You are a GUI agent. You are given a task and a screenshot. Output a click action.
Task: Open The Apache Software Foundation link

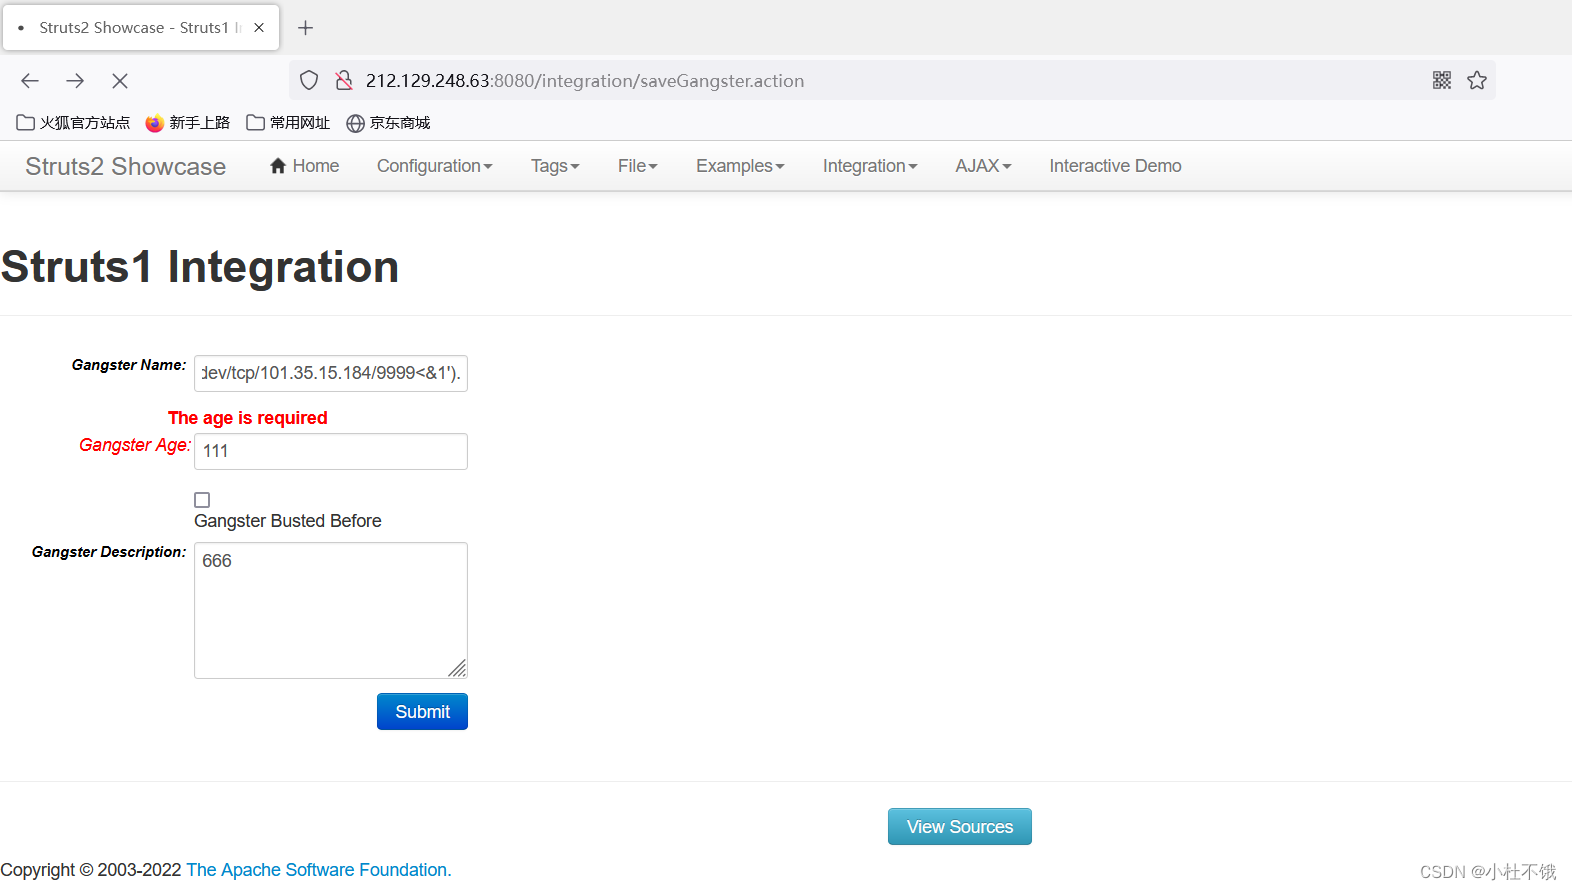pos(319,870)
